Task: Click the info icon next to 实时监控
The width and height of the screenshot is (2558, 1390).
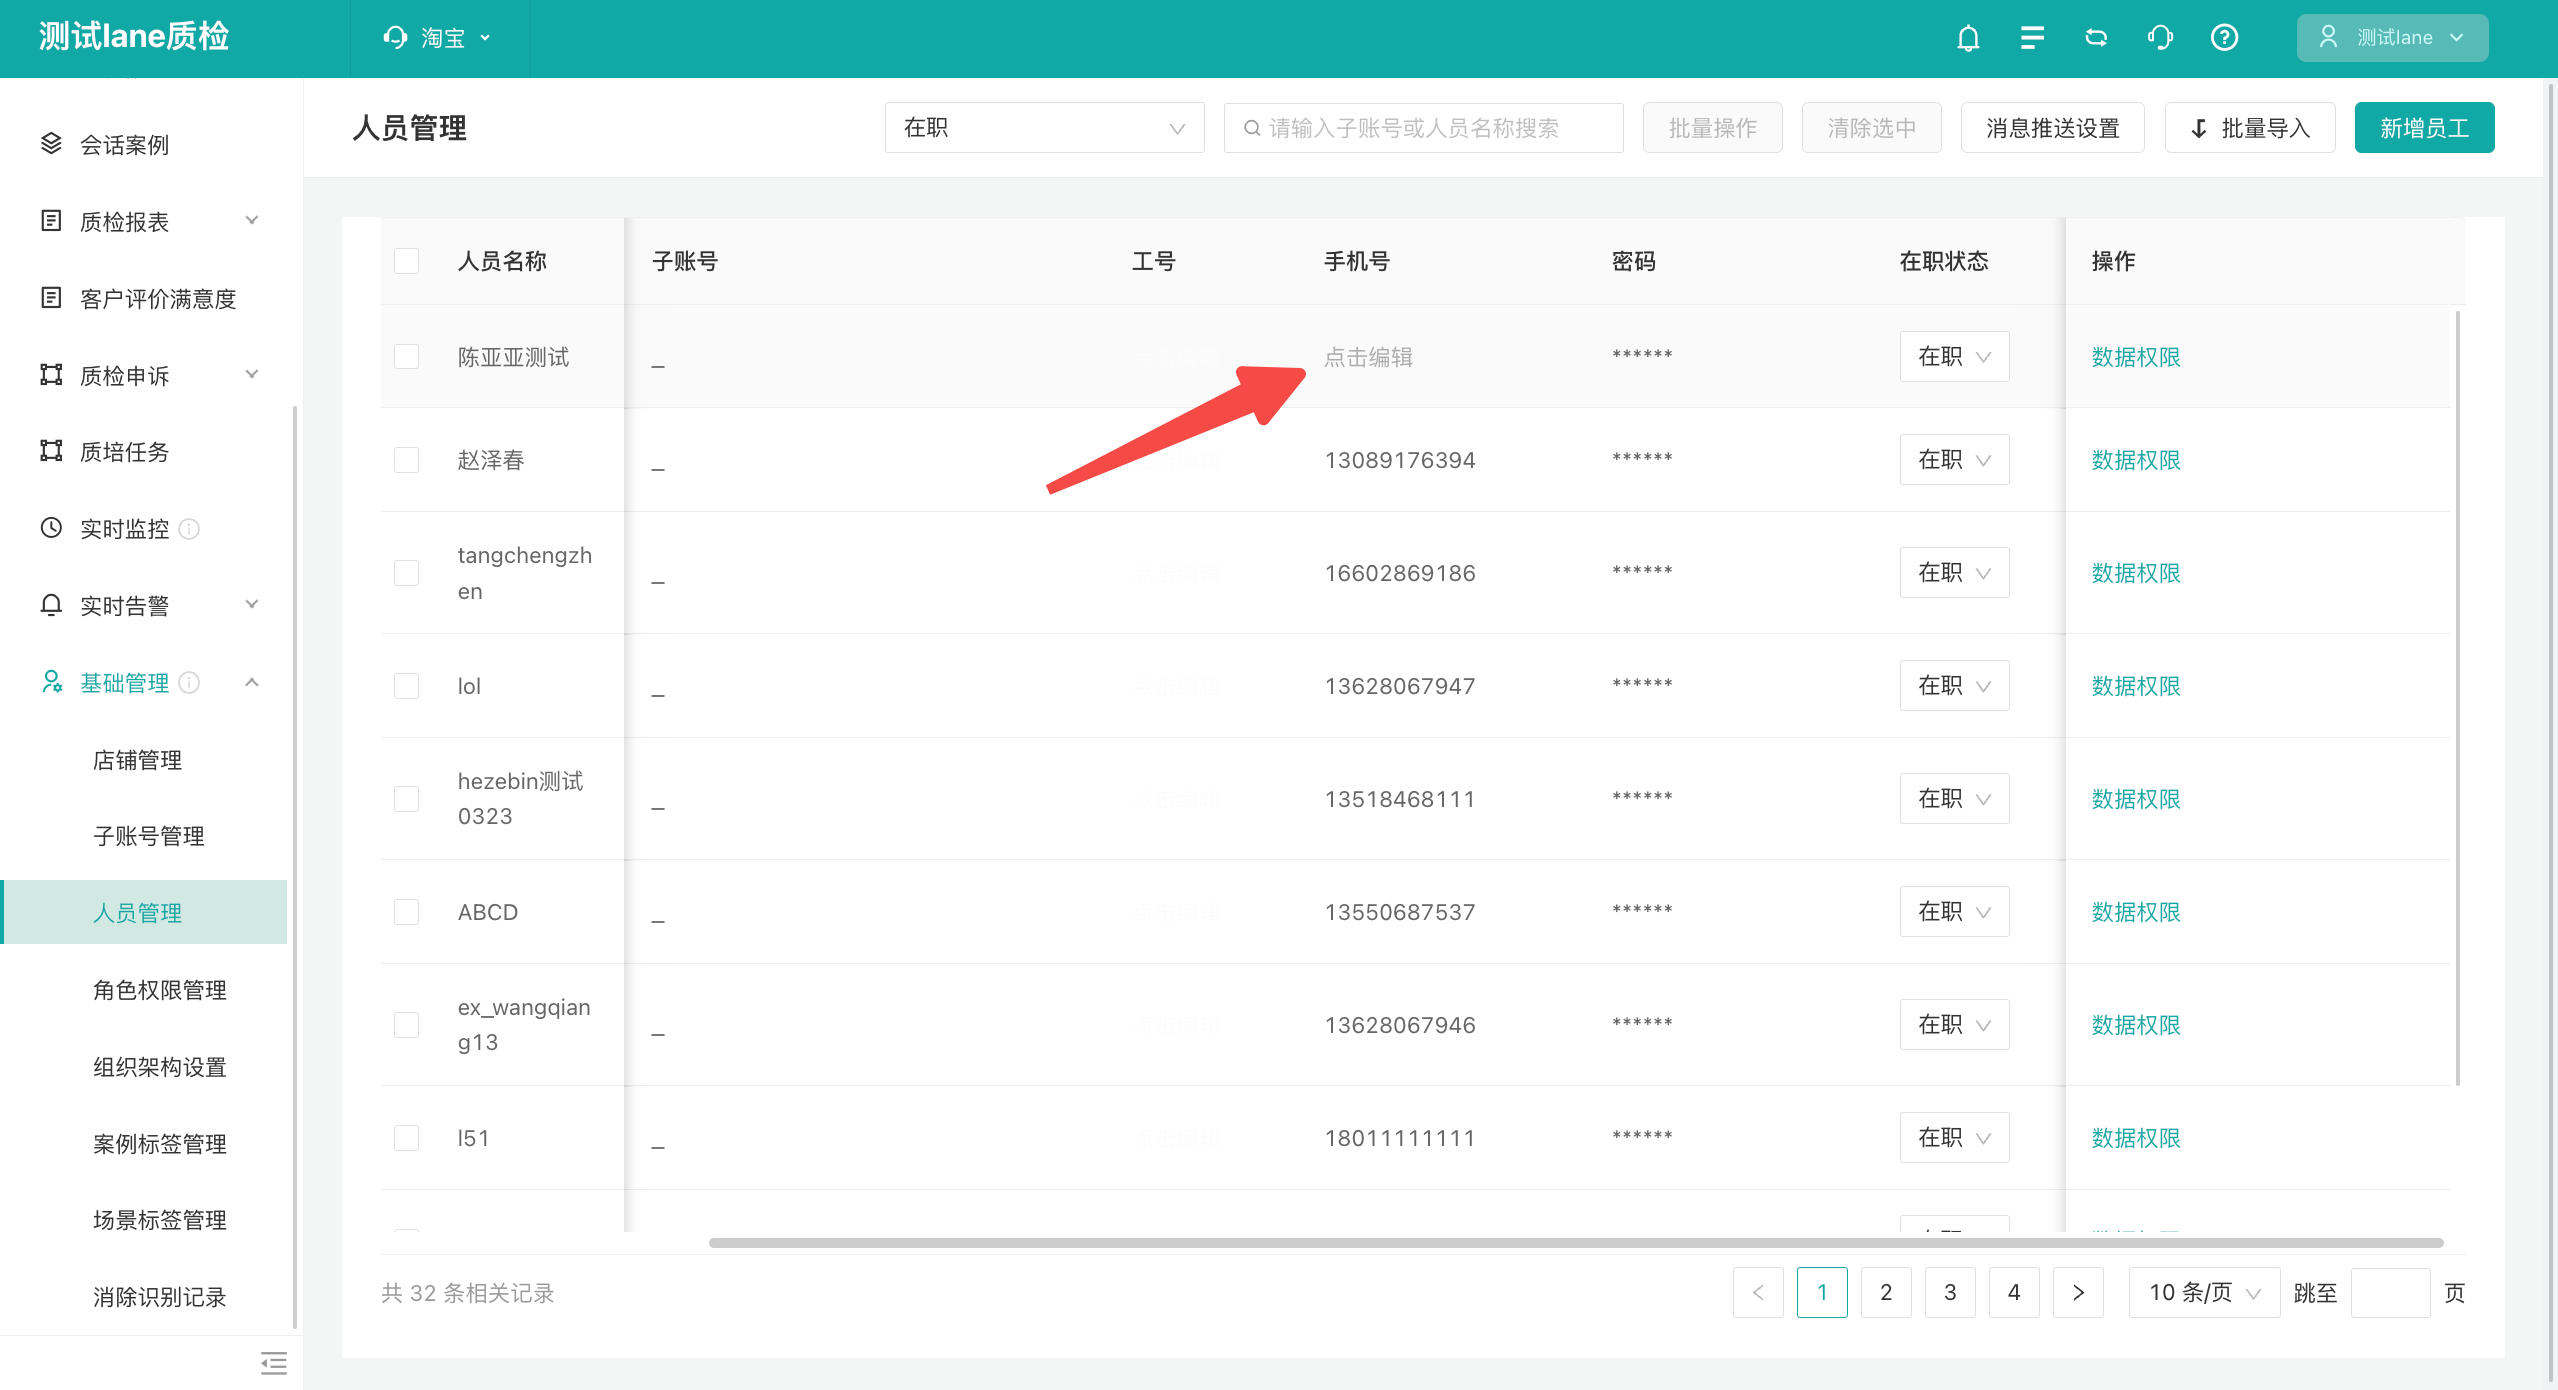Action: coord(189,528)
